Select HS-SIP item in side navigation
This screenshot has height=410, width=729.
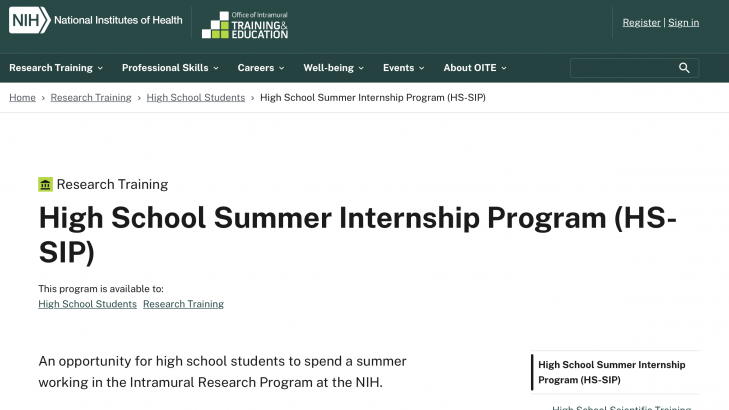click(614, 372)
